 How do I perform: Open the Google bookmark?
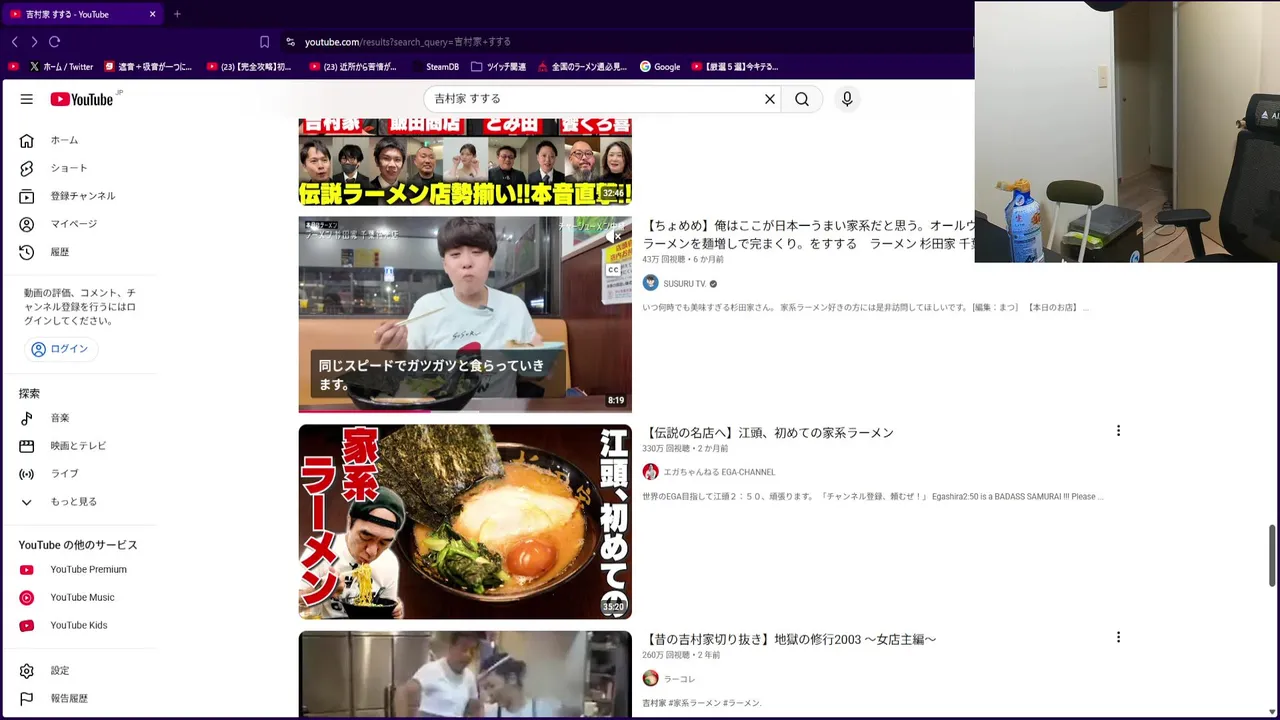pyautogui.click(x=660, y=67)
